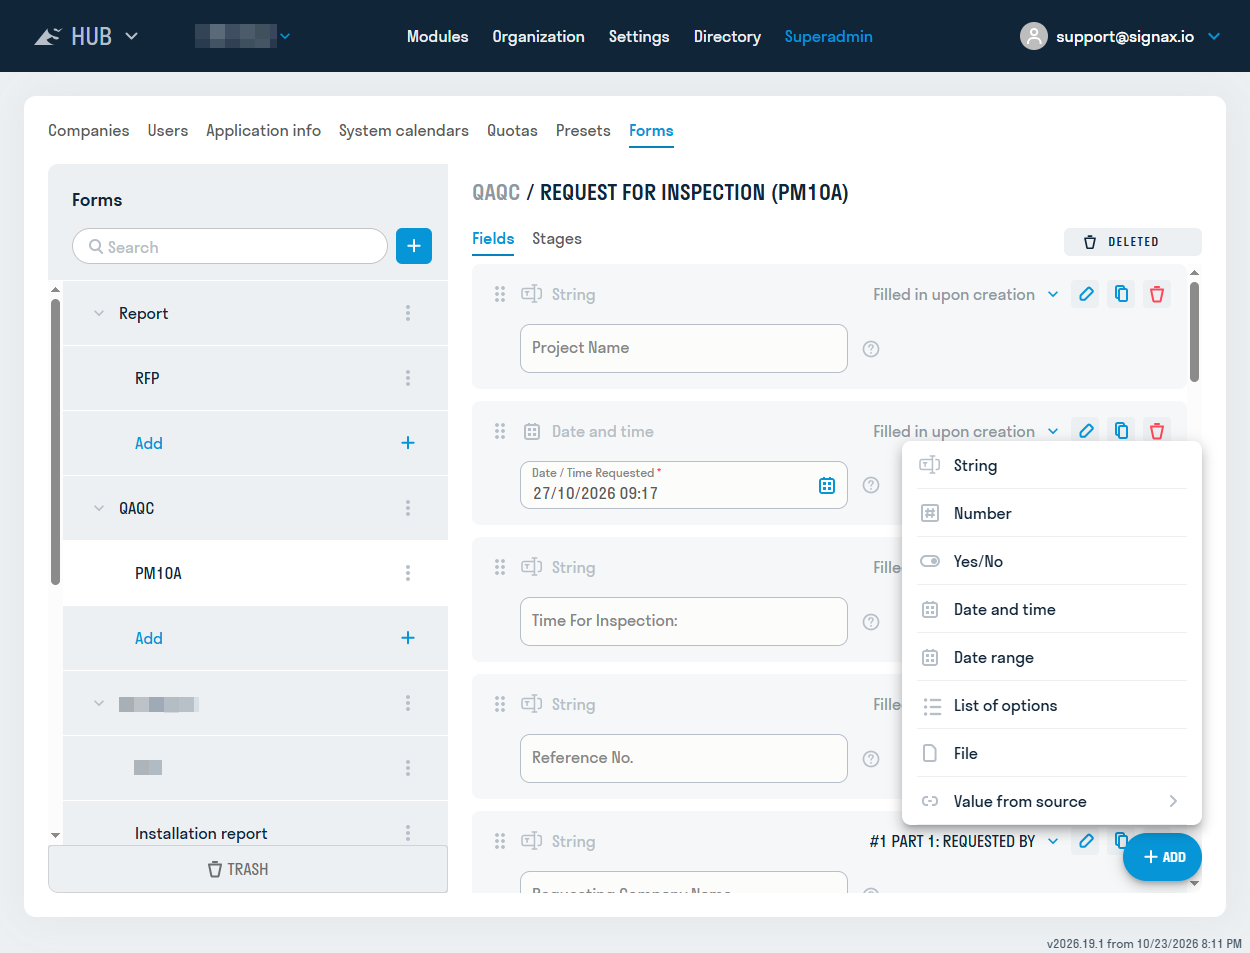Click the Forms search input
The width and height of the screenshot is (1250, 953).
230,246
